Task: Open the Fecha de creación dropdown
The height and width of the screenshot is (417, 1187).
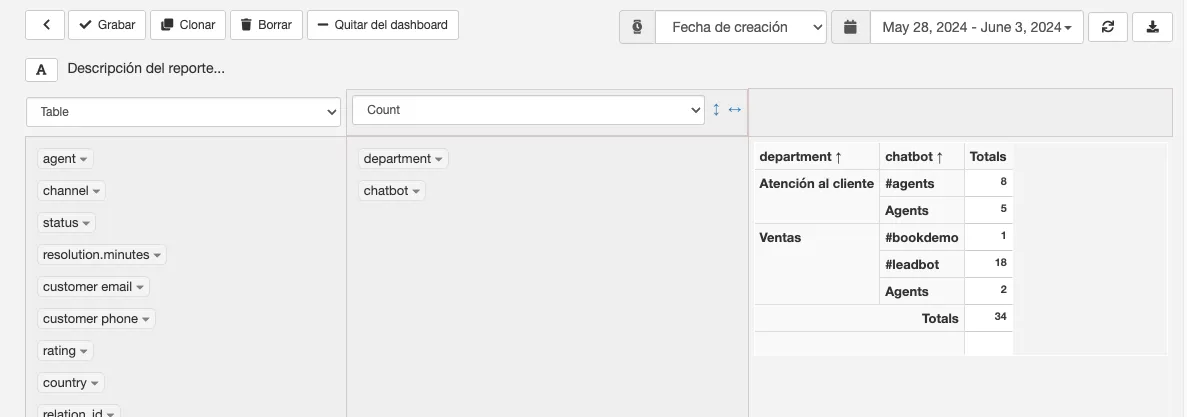Action: coord(740,27)
